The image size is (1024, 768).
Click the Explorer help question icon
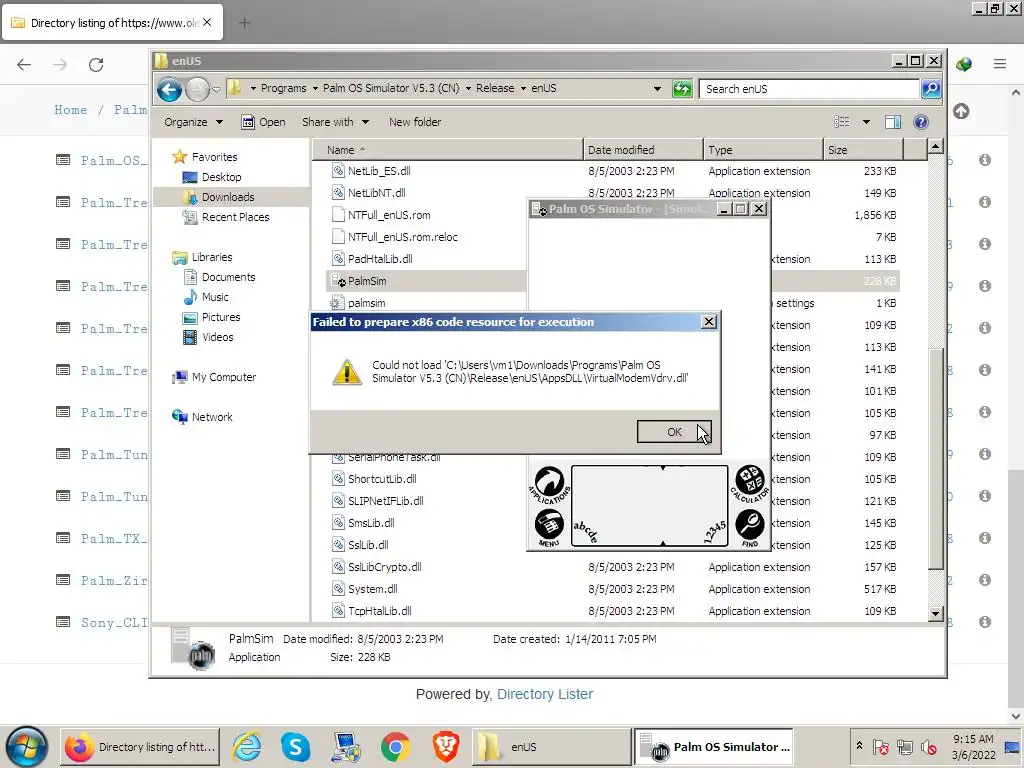click(921, 122)
